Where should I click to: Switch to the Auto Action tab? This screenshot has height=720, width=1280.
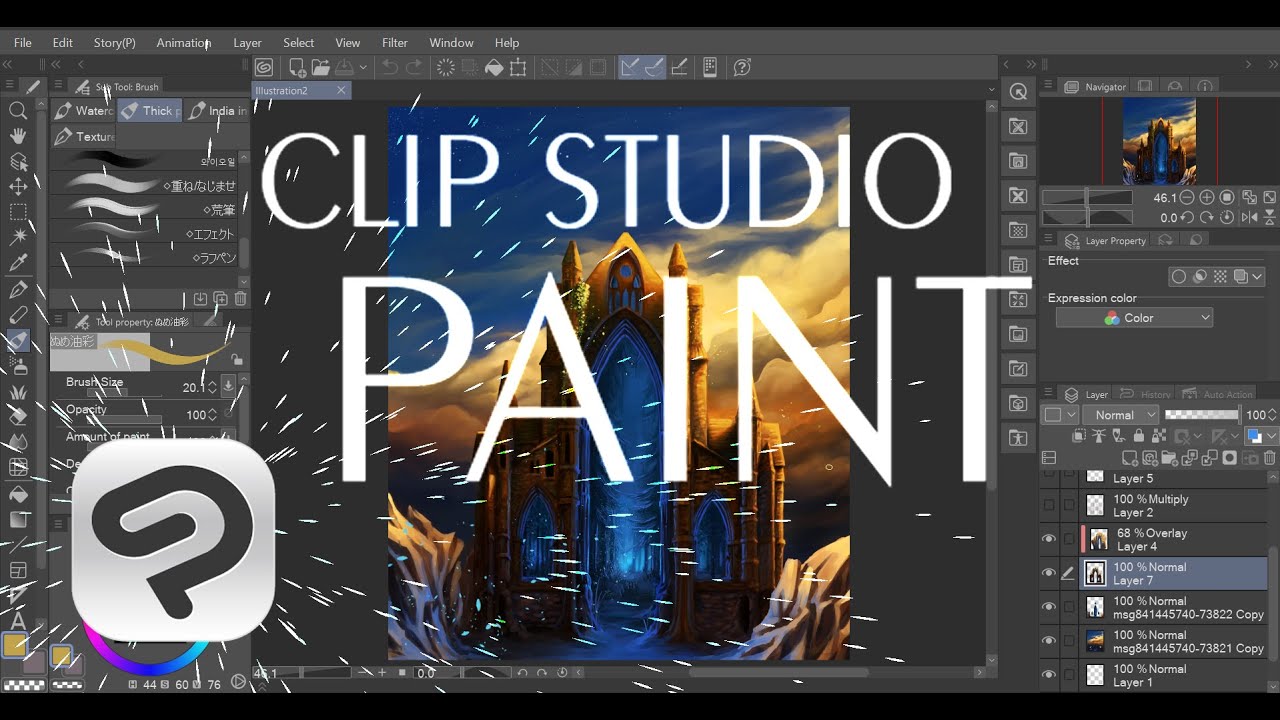click(1218, 394)
